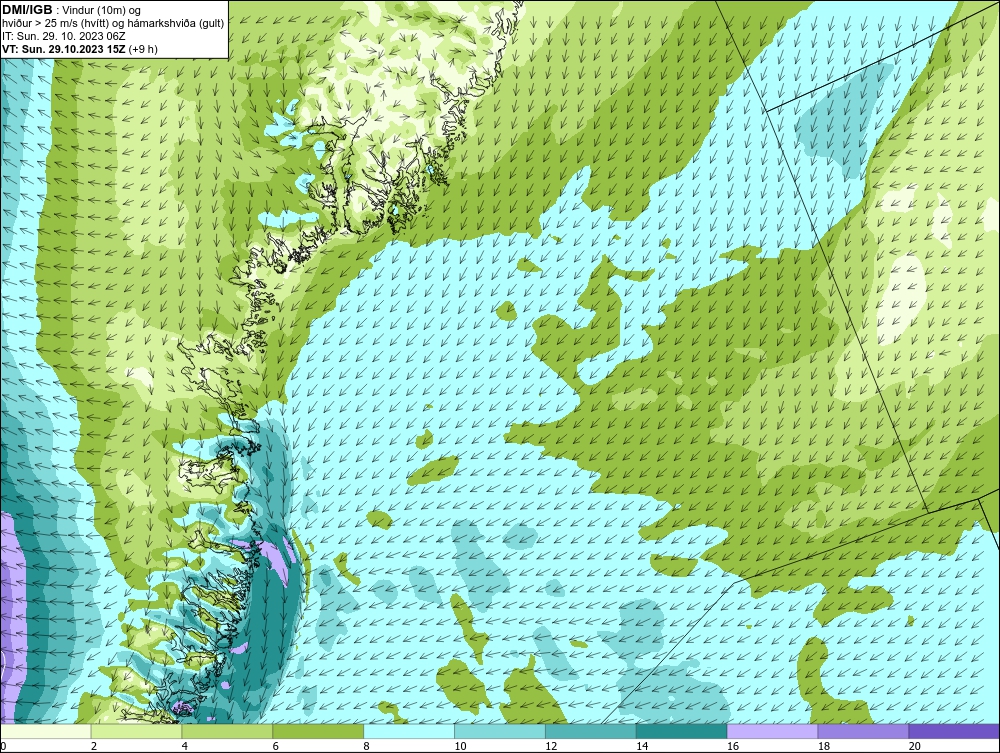1000x753 pixels.
Task: Click the 'Vindur (10m) og' label
Action: coord(101,10)
